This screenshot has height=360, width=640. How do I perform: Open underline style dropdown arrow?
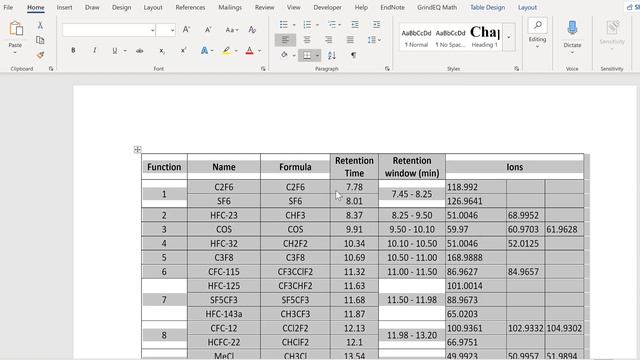click(125, 51)
